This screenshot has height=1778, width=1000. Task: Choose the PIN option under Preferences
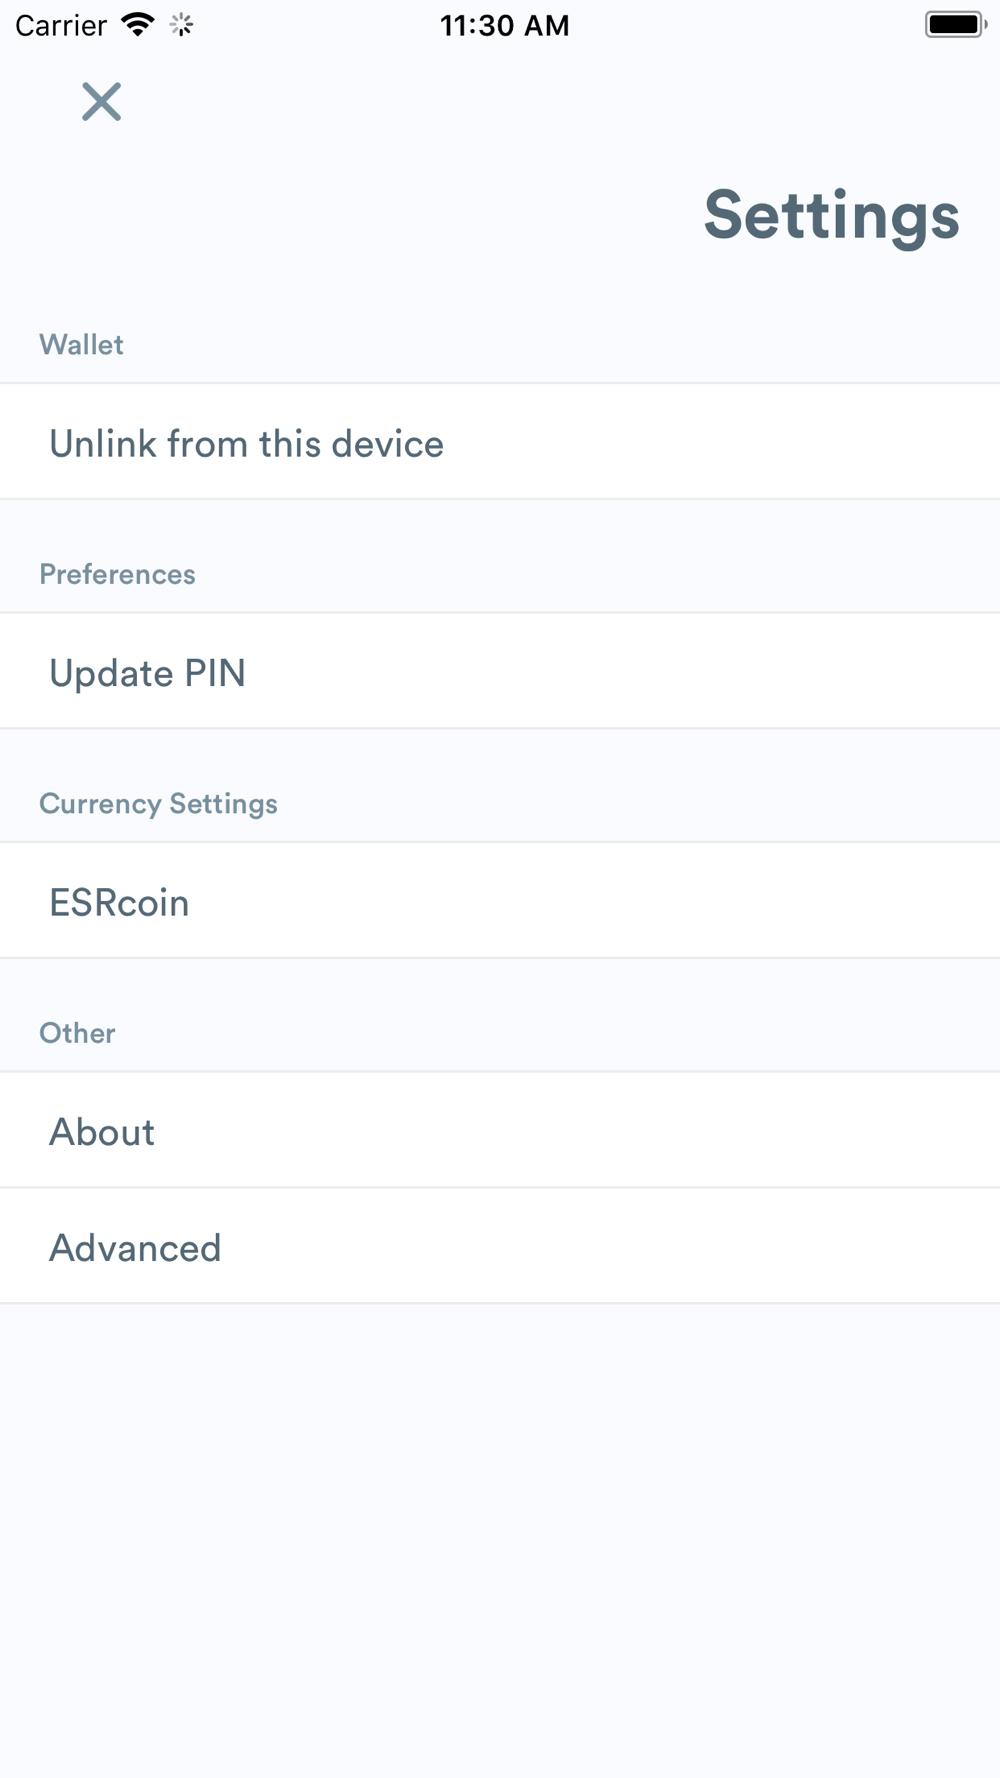pyautogui.click(x=500, y=671)
